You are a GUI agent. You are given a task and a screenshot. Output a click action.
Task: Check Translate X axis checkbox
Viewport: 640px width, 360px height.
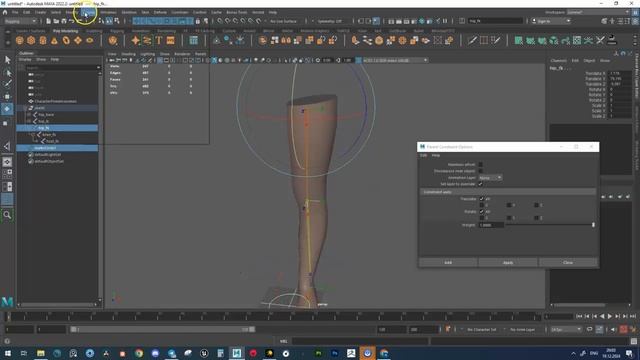click(x=481, y=205)
